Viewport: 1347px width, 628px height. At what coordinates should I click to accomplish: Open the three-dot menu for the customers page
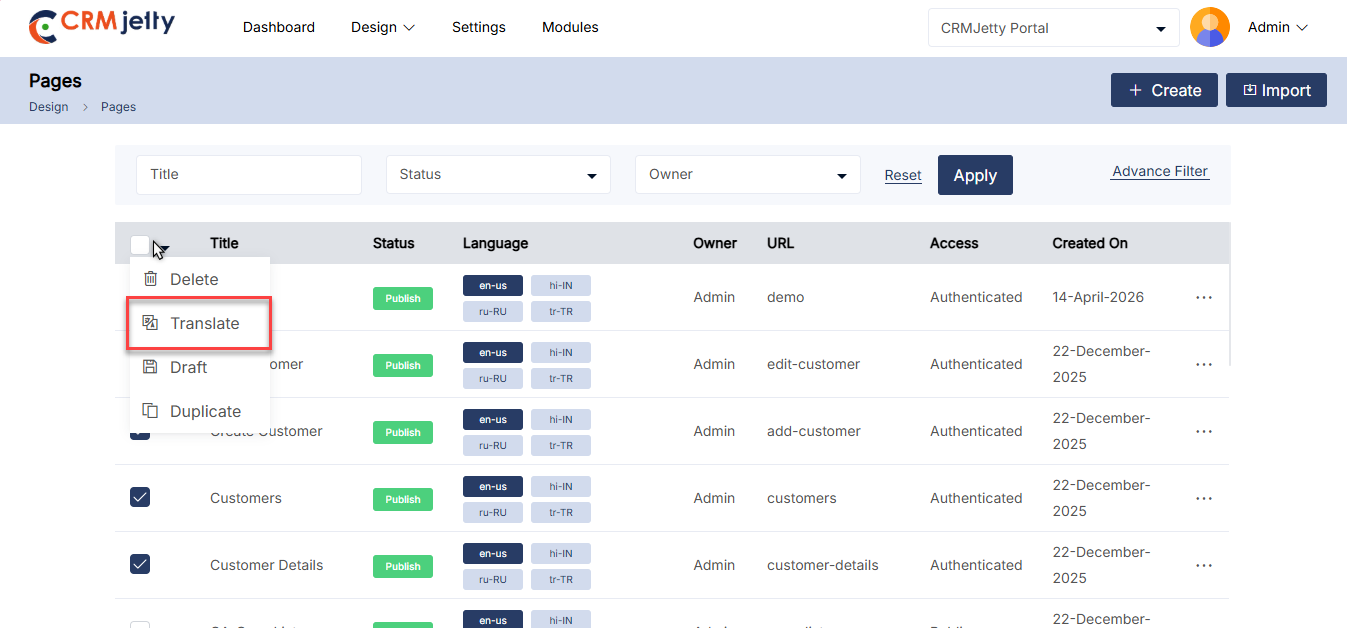coord(1203,499)
